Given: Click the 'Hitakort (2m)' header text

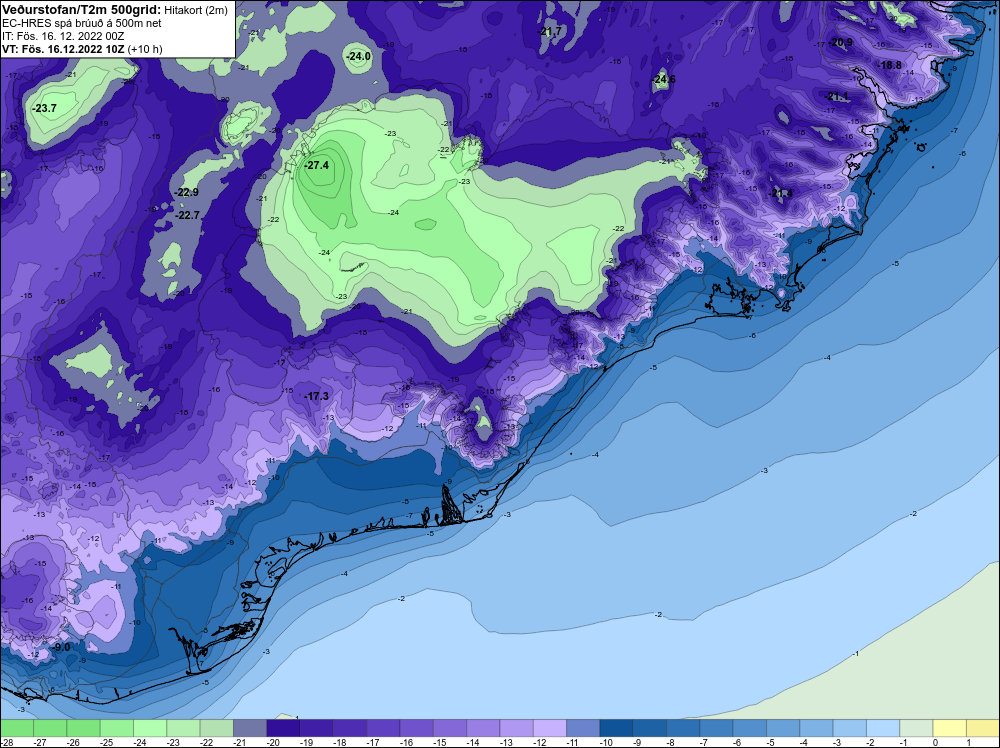Looking at the screenshot, I should (x=196, y=10).
